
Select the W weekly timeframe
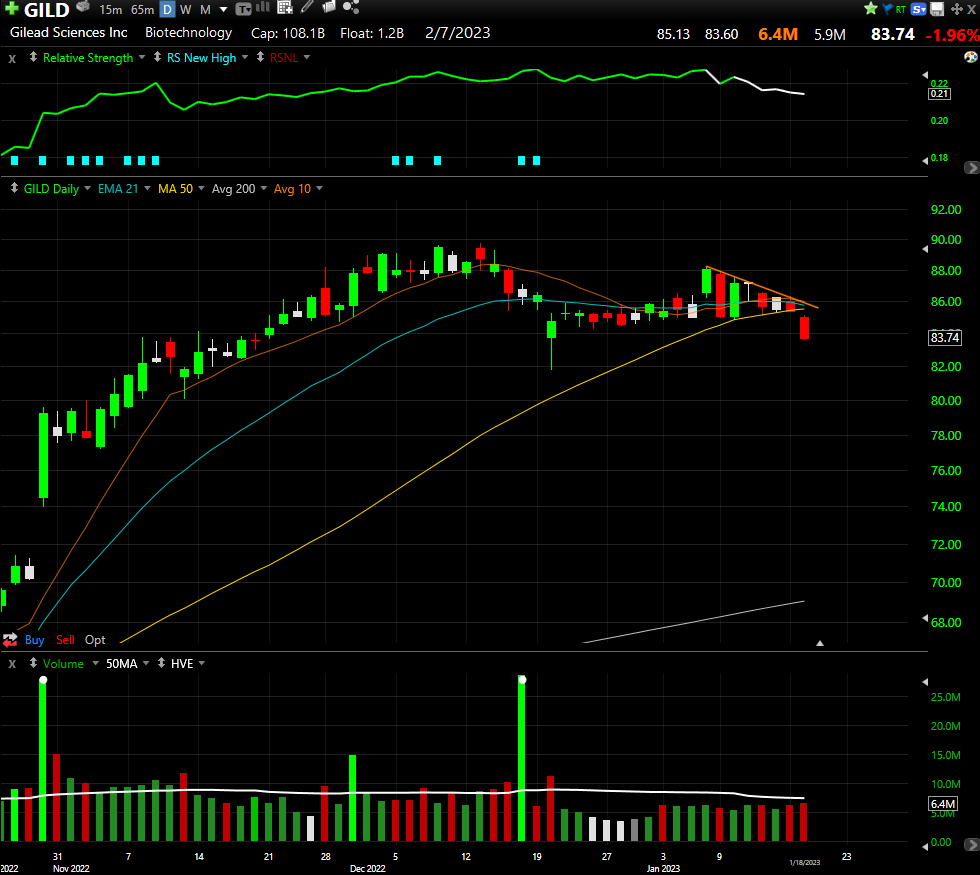tap(186, 9)
